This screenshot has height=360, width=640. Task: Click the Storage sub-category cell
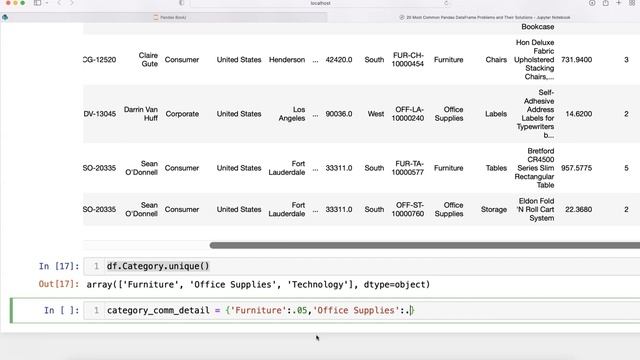493,209
